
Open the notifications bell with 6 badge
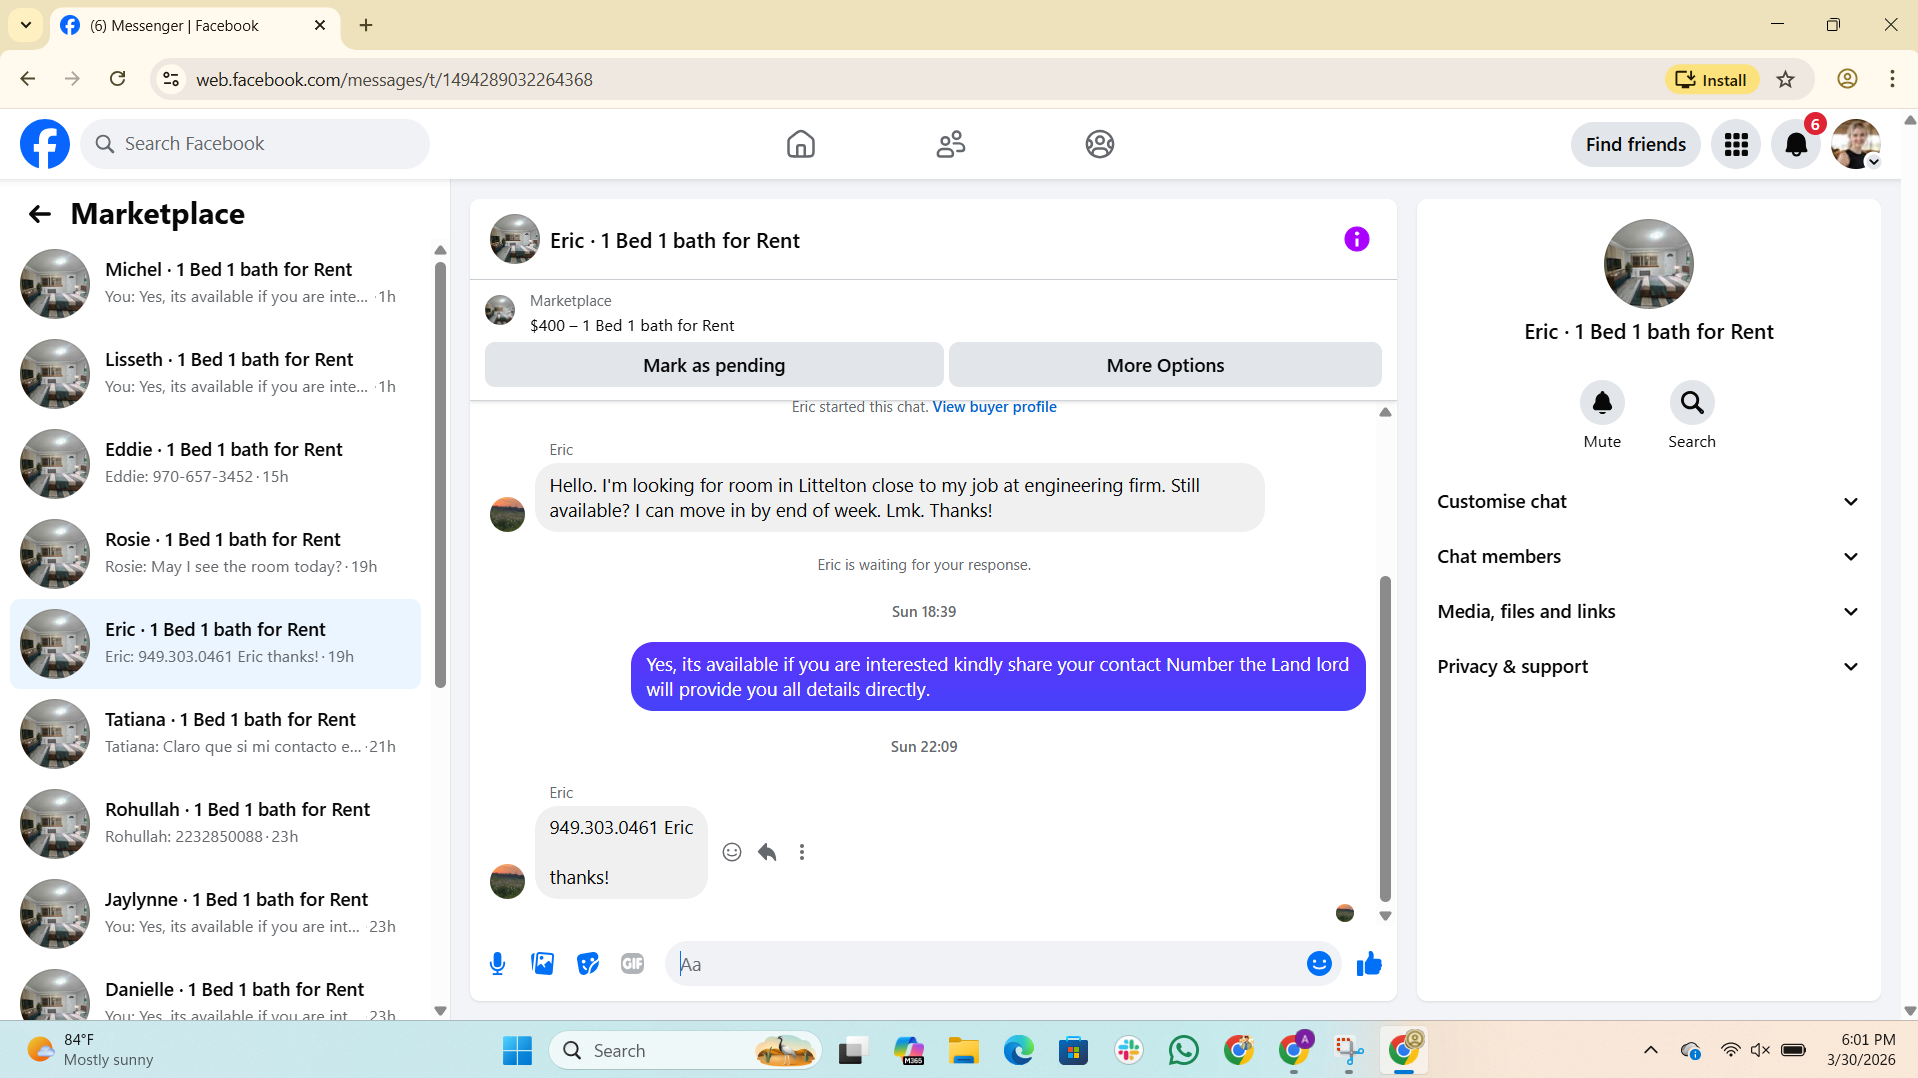(1796, 144)
